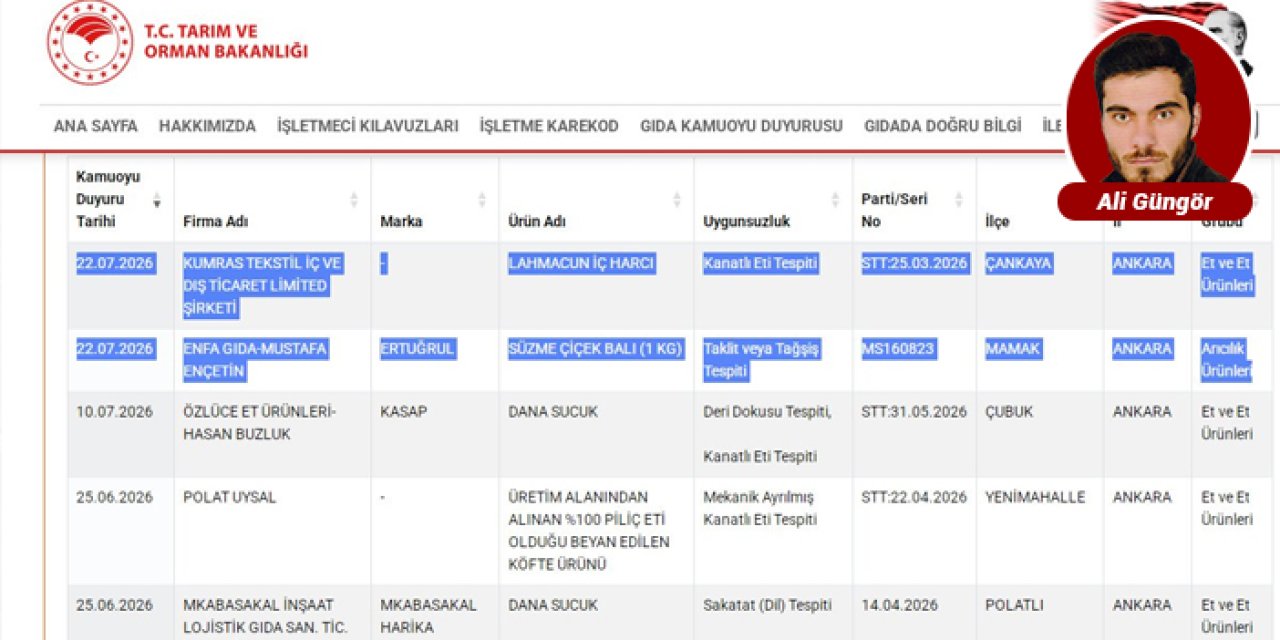Go to İŞLETMECİ KILAVUZLARI page
This screenshot has height=640, width=1280.
point(368,126)
